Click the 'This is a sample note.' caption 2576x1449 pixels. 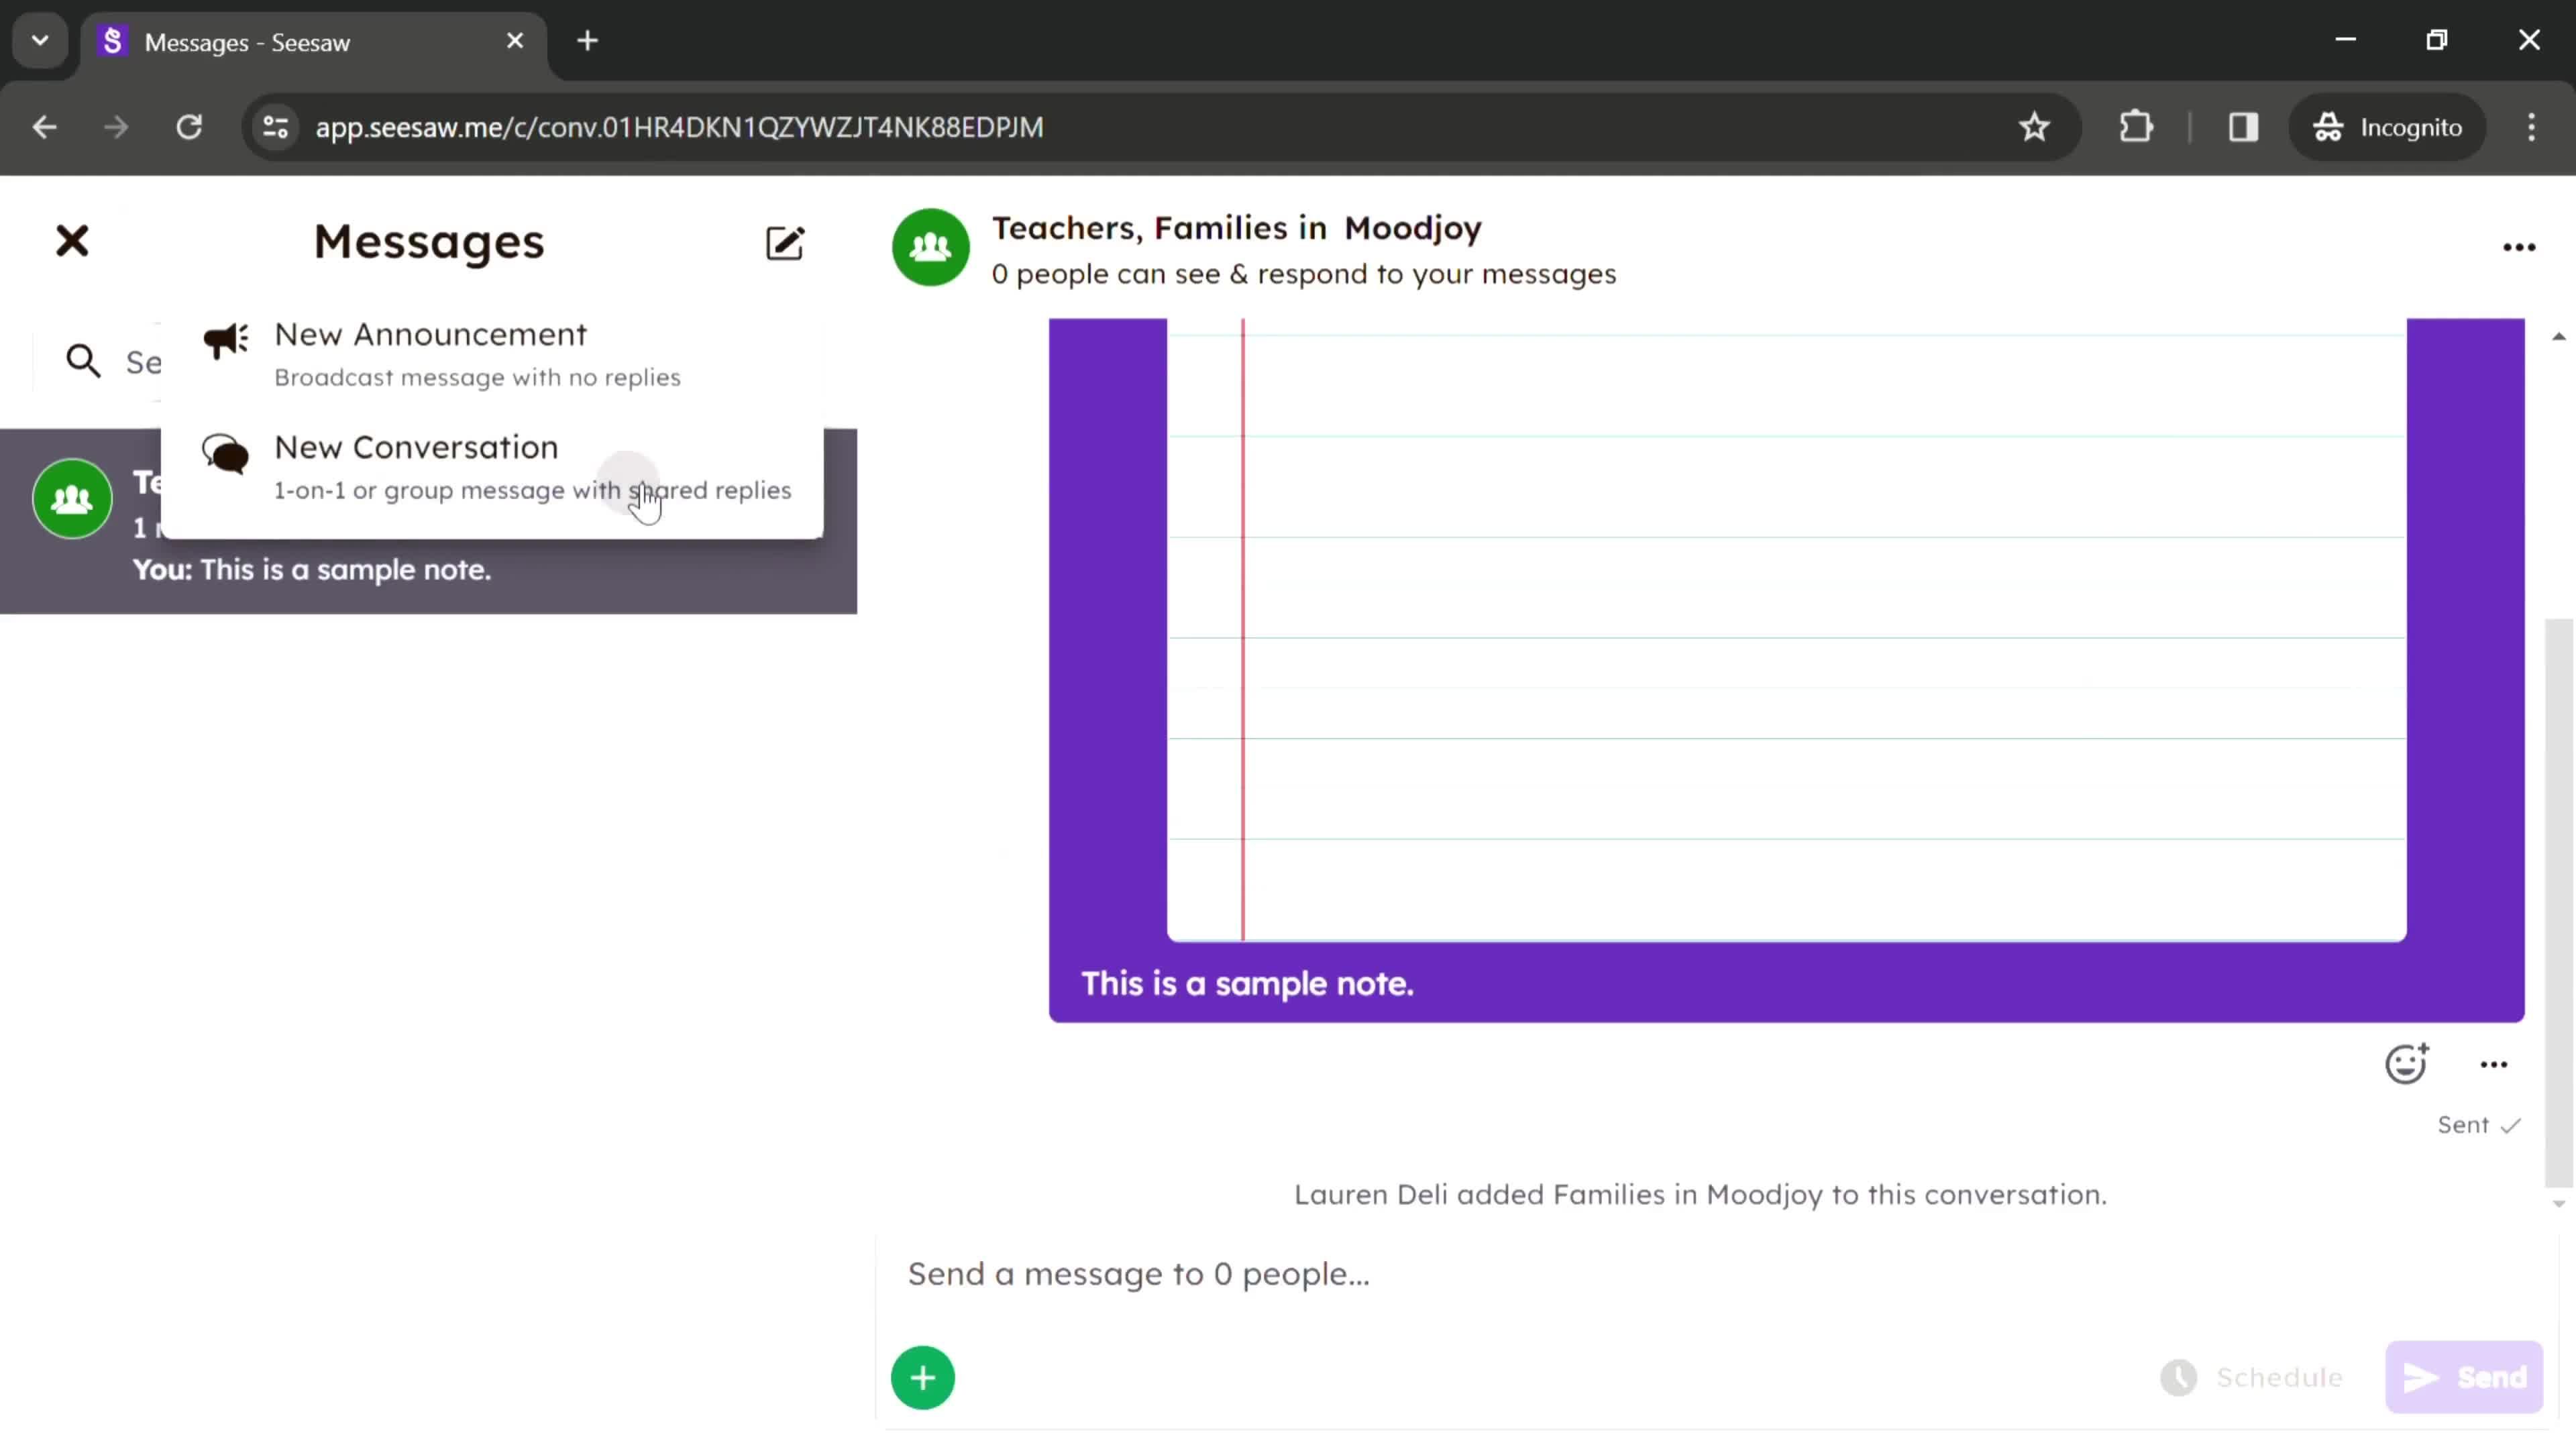(1247, 984)
